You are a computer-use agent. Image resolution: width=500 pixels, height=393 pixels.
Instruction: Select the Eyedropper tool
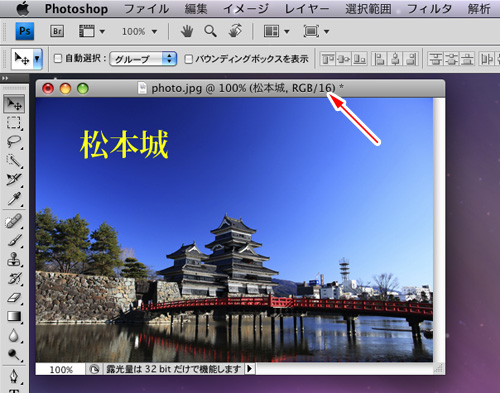14,199
